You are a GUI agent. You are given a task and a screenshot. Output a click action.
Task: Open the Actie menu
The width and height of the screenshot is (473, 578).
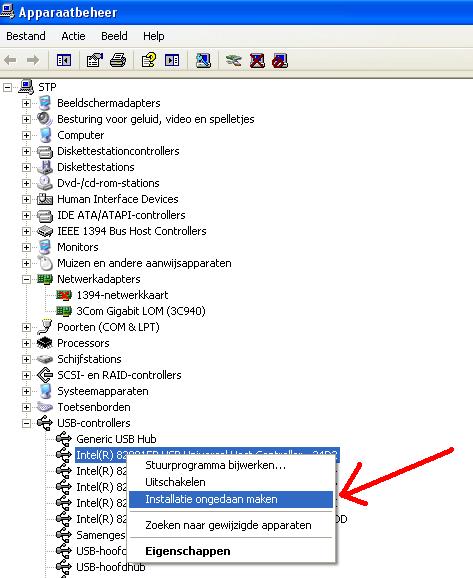tap(73, 36)
